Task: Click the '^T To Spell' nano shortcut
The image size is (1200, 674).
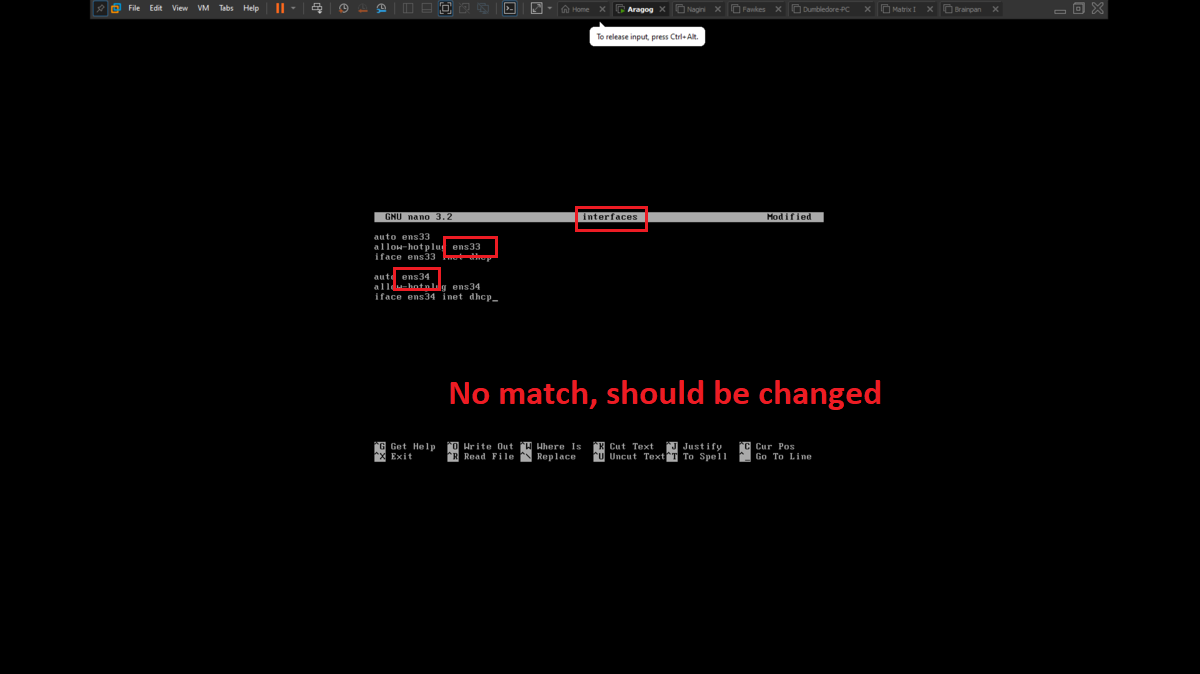Action: pyautogui.click(x=697, y=457)
